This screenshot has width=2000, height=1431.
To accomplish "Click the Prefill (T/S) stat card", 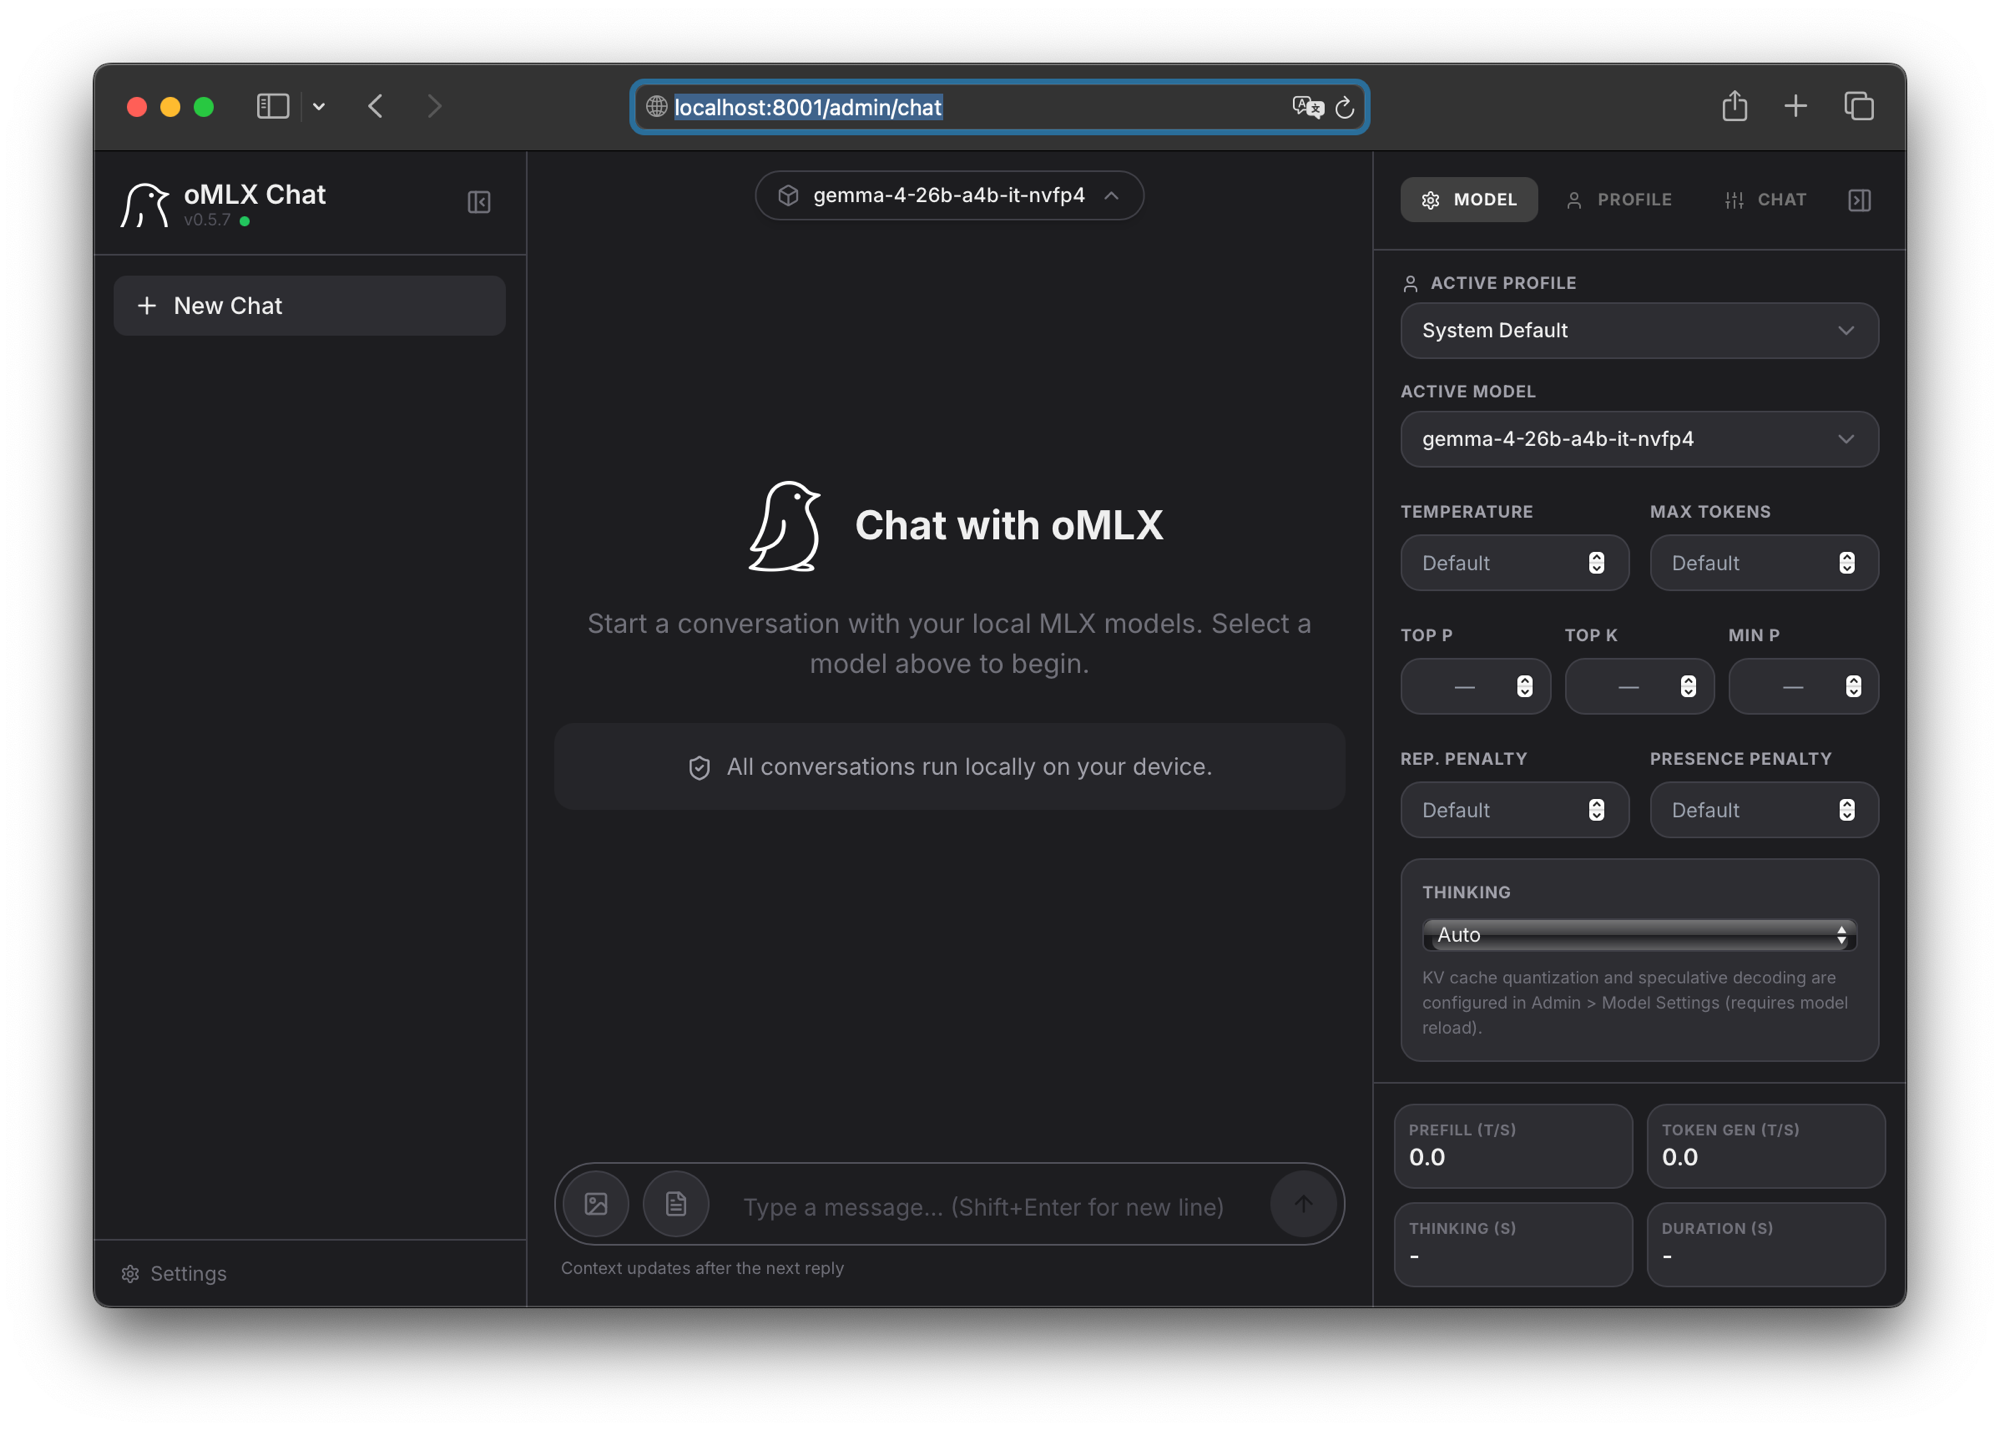I will (1513, 1146).
